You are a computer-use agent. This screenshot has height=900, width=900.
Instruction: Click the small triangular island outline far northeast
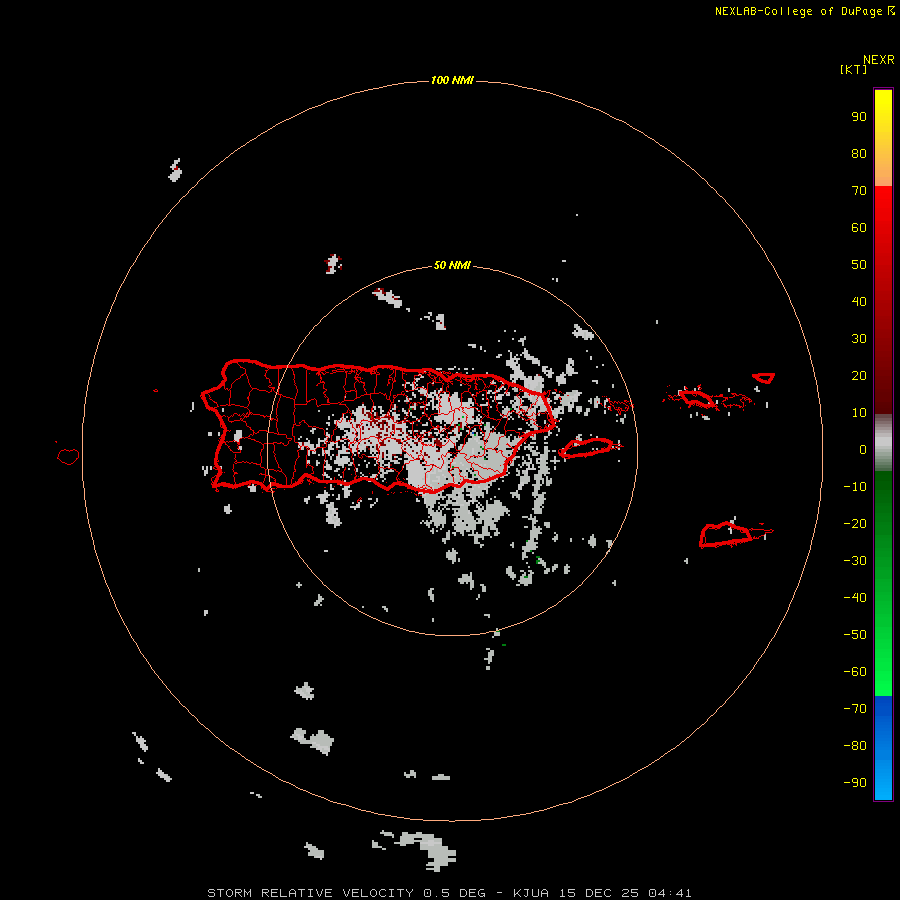click(x=763, y=378)
